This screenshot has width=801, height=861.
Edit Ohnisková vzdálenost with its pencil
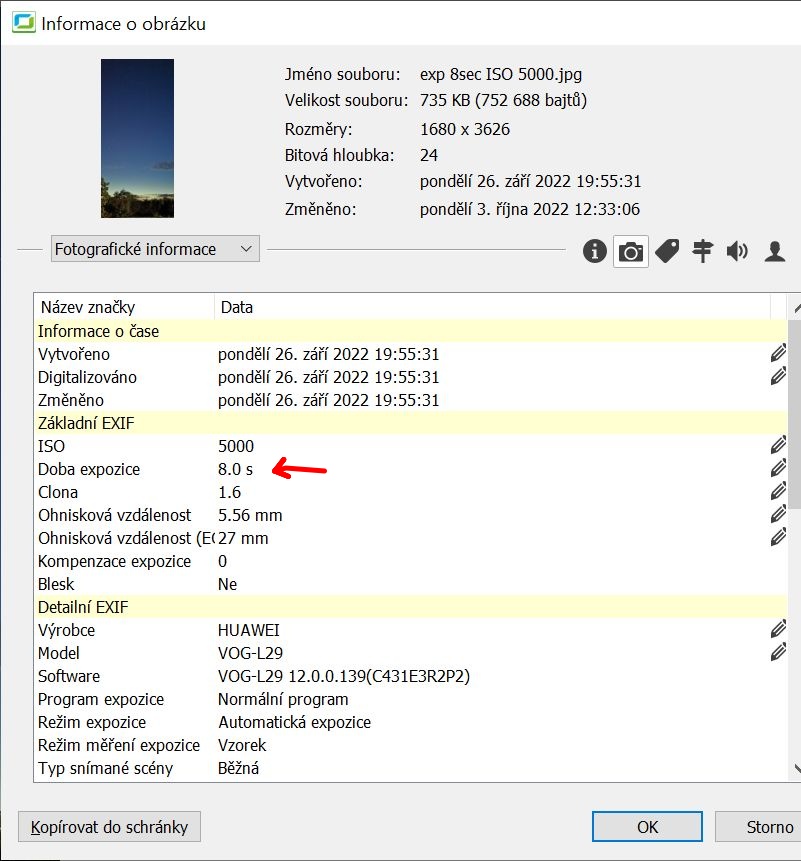point(779,514)
